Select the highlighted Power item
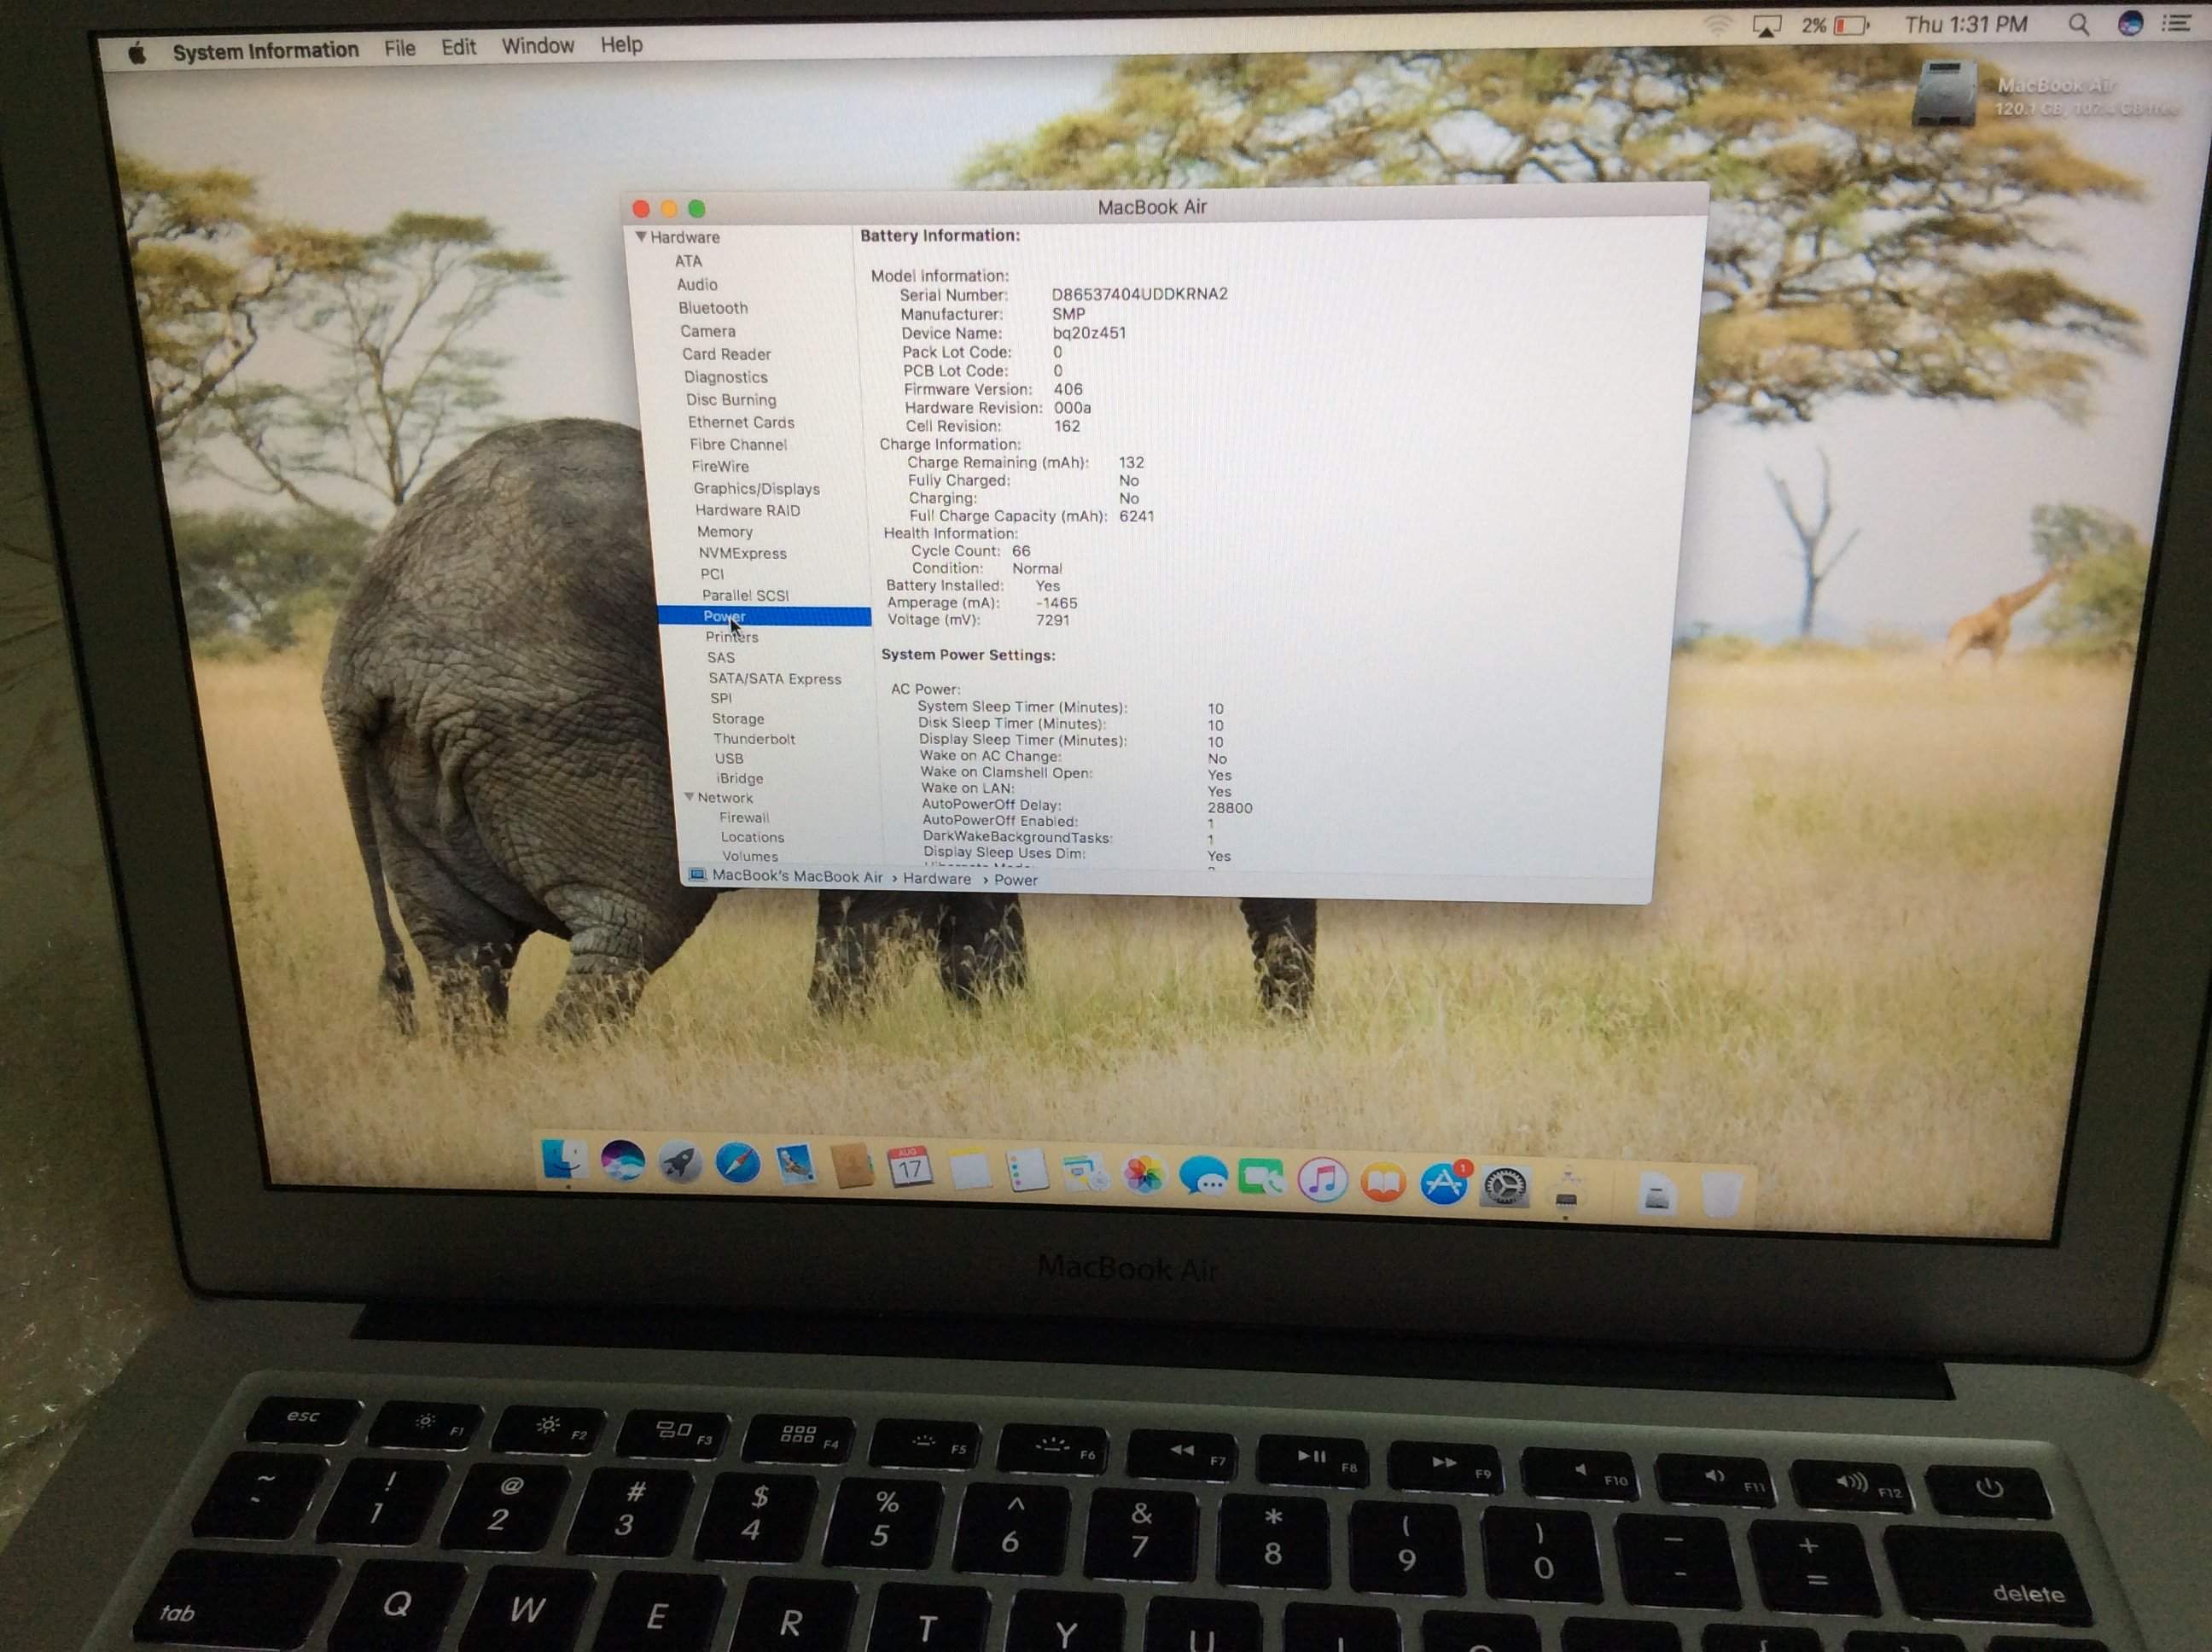The height and width of the screenshot is (1652, 2212). pos(764,616)
